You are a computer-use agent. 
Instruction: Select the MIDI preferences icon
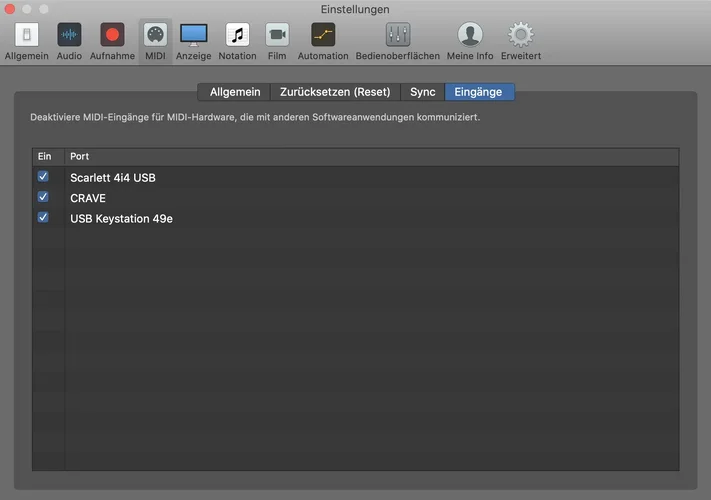pyautogui.click(x=155, y=41)
